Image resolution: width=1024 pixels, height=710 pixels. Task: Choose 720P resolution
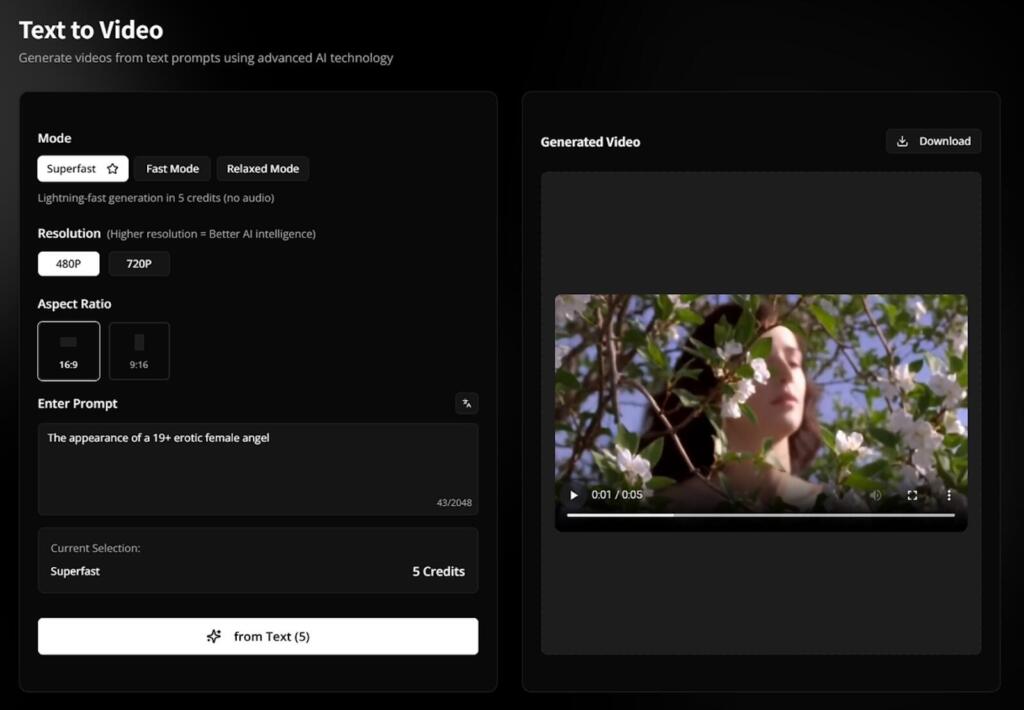click(x=139, y=264)
